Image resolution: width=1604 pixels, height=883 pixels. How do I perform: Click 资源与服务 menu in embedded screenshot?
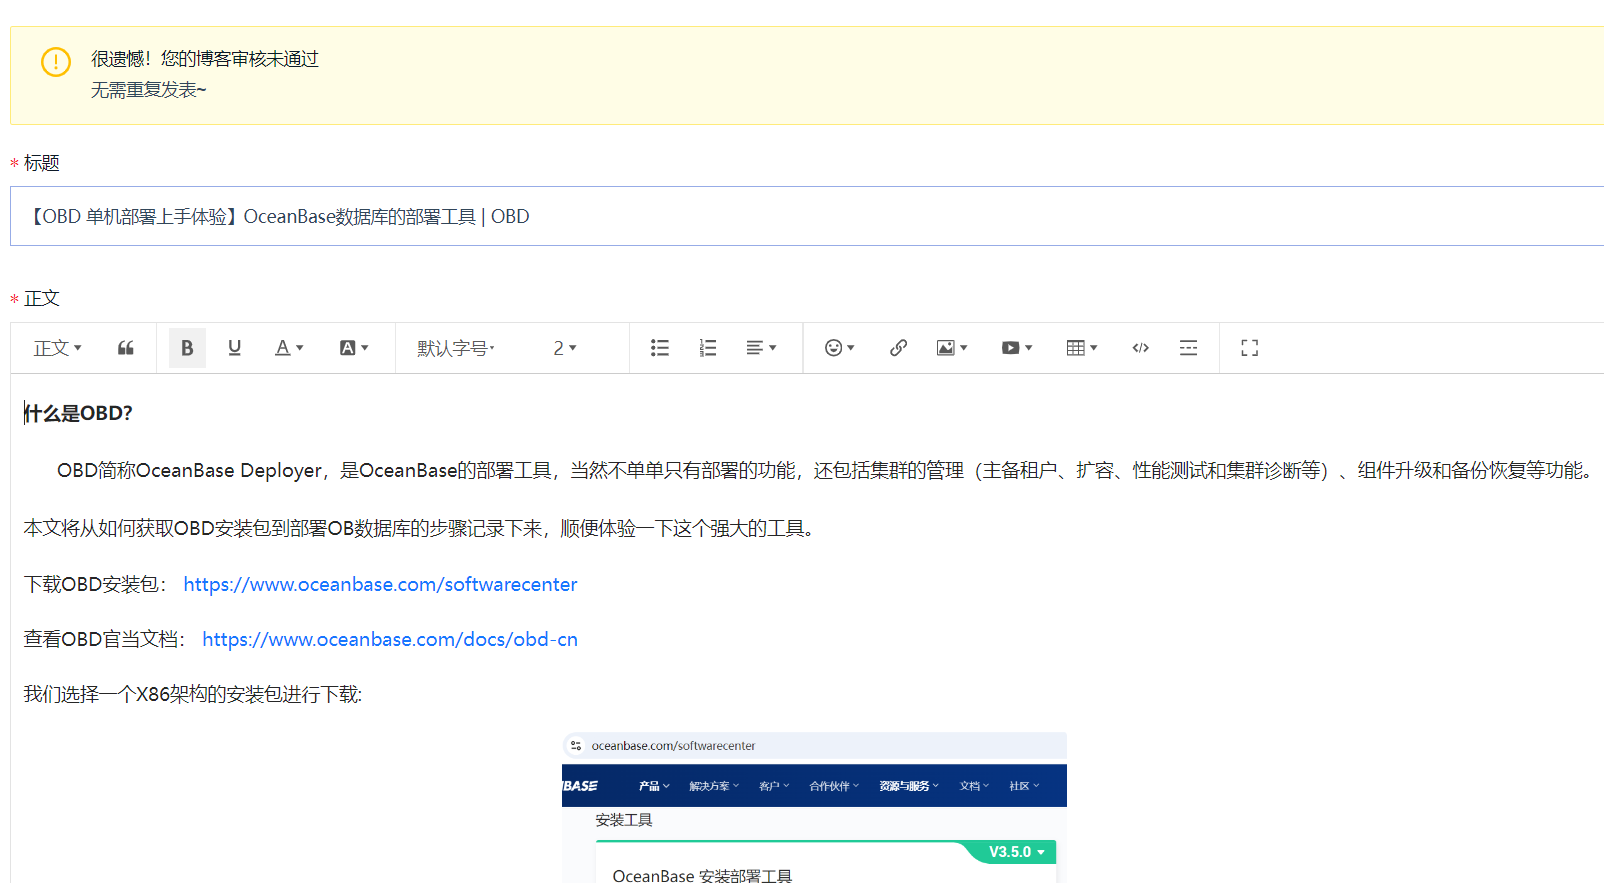point(909,786)
